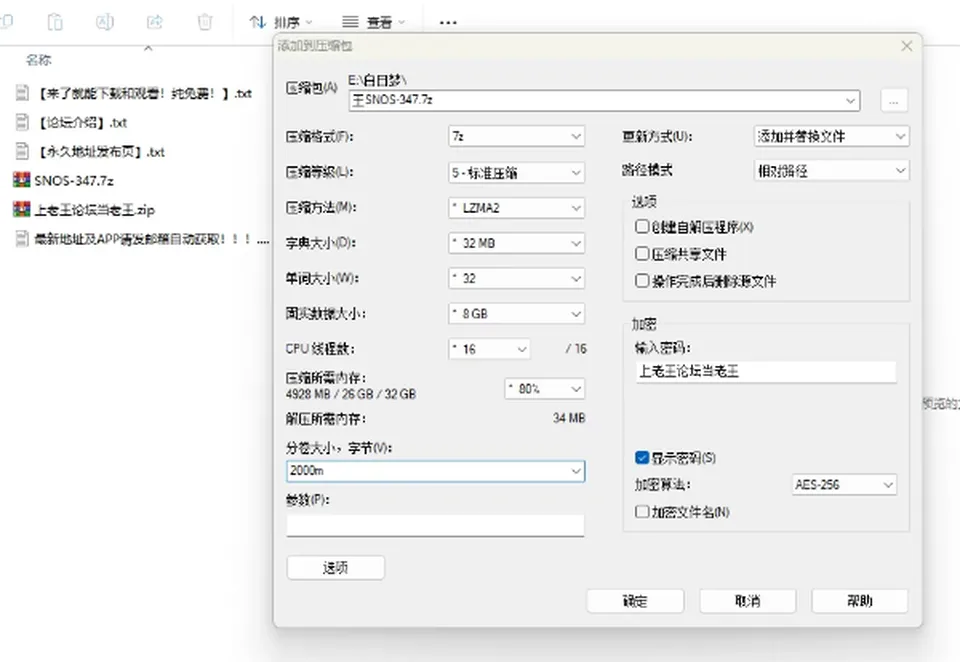
Task: Open the 压缩方法 dropdown showing LZMA2
Action: click(516, 208)
